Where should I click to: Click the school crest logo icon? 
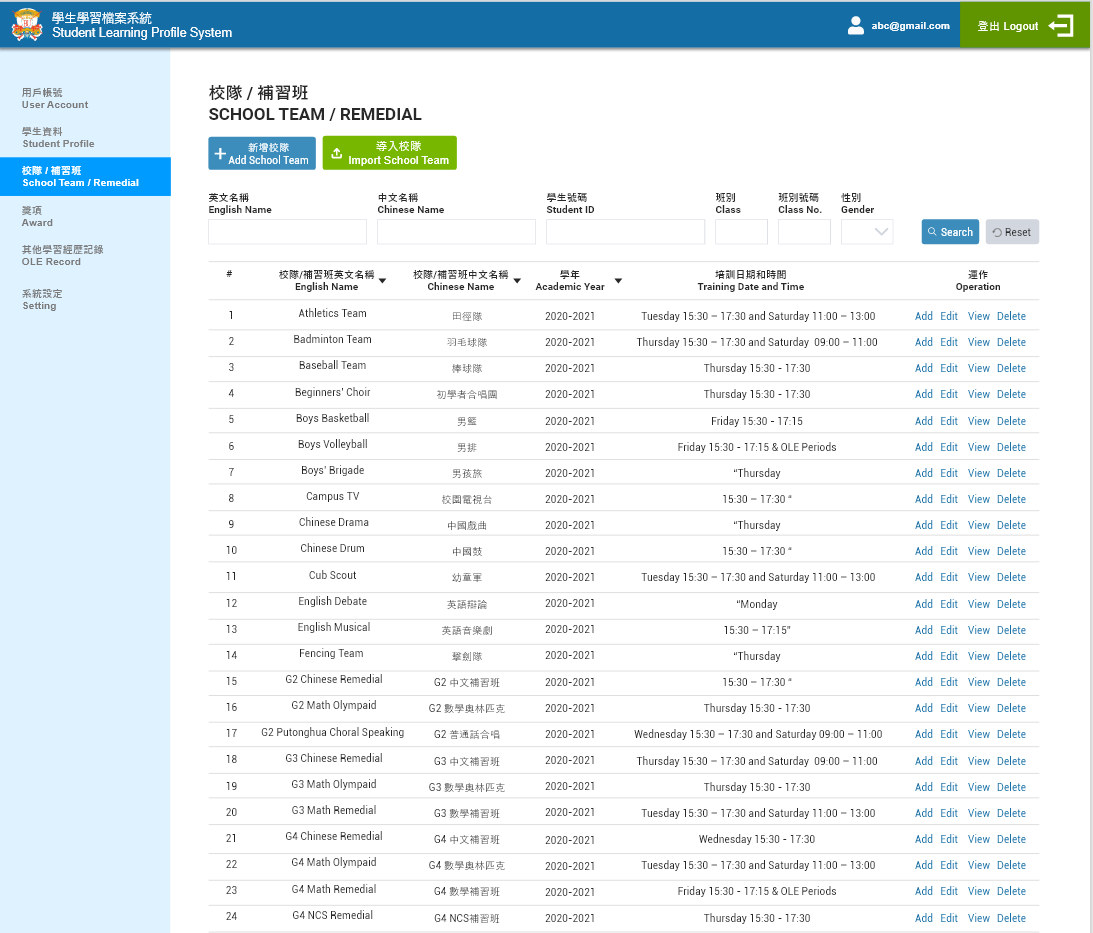(x=27, y=25)
